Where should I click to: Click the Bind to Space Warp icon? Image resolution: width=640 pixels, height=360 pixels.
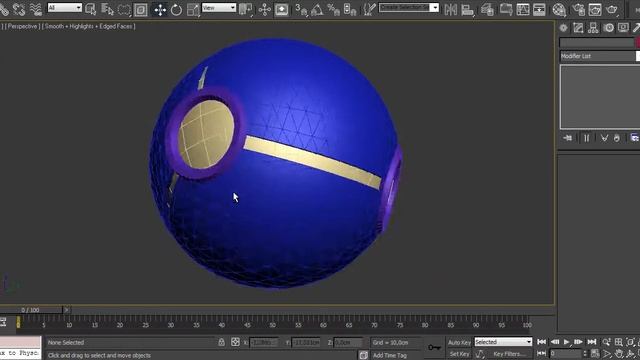[x=36, y=9]
